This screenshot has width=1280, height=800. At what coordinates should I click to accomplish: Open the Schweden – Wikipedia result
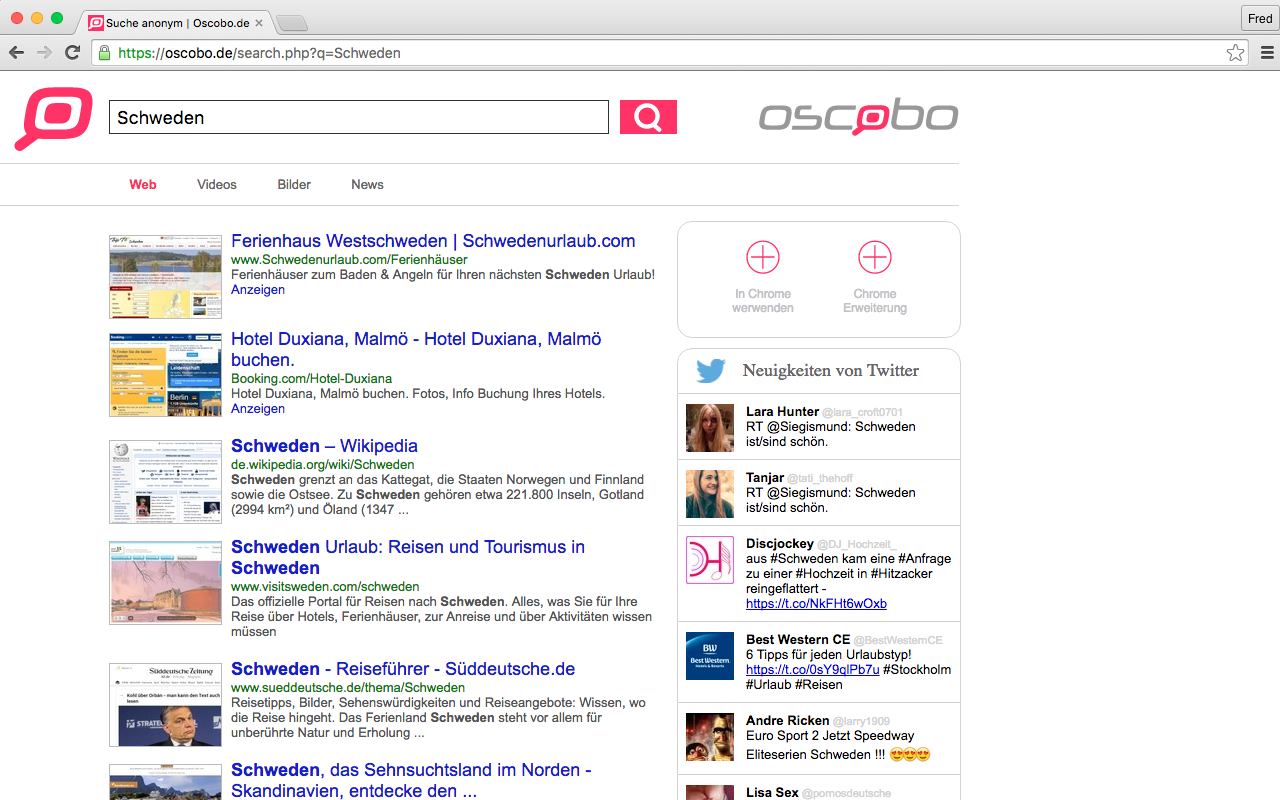point(324,446)
